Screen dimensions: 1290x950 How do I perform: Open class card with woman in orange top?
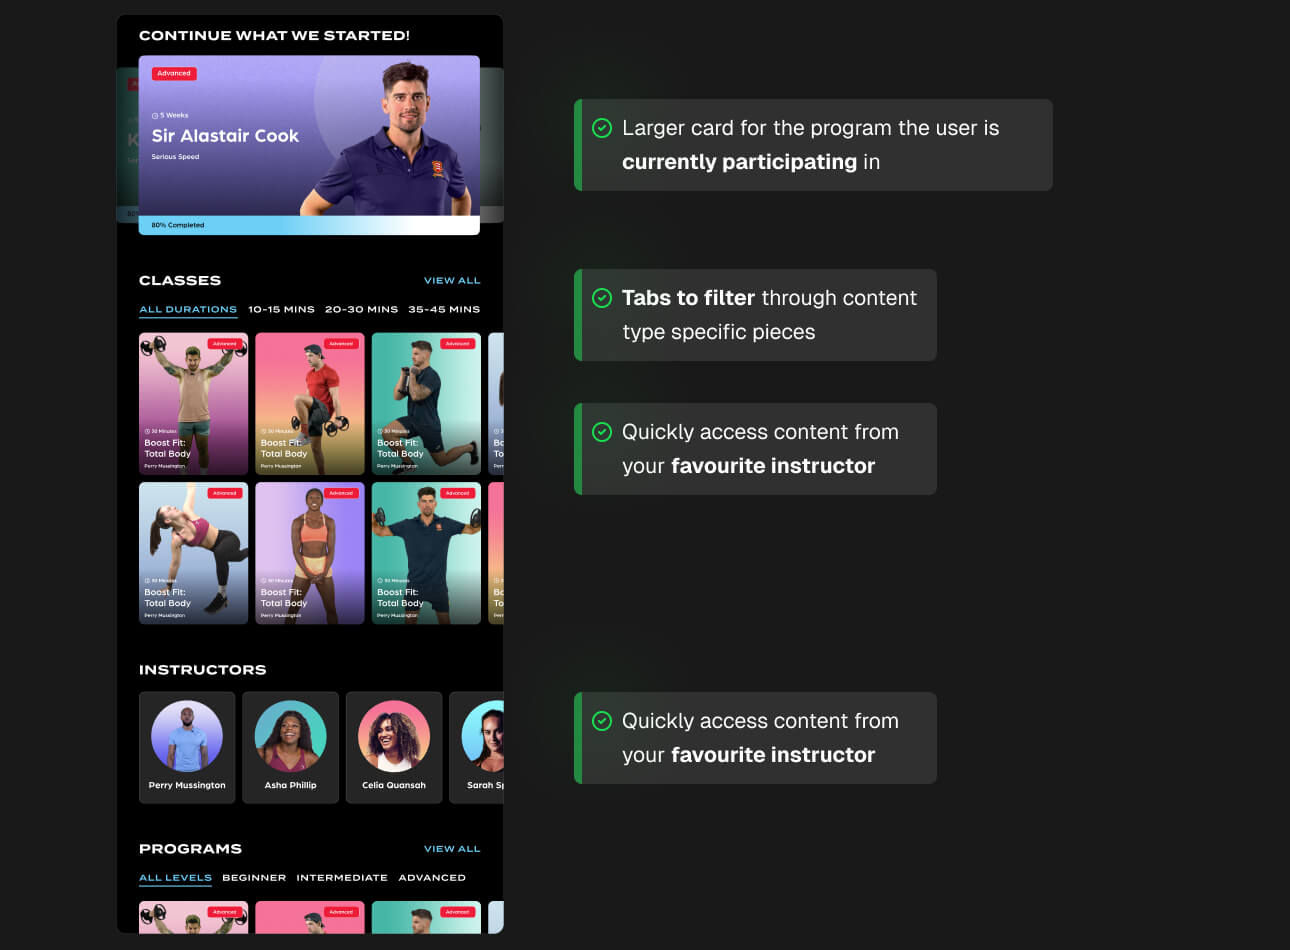(x=310, y=553)
